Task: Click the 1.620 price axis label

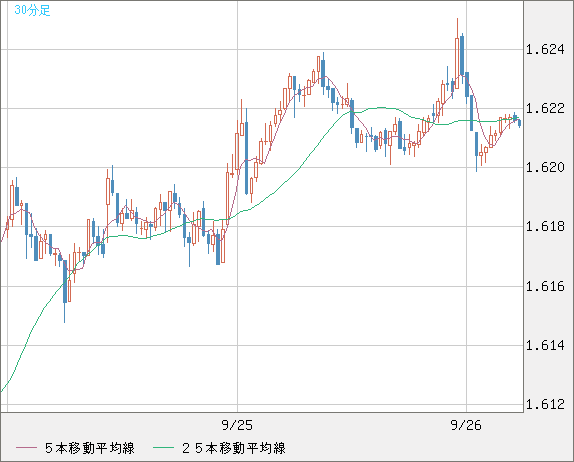Action: [545, 168]
